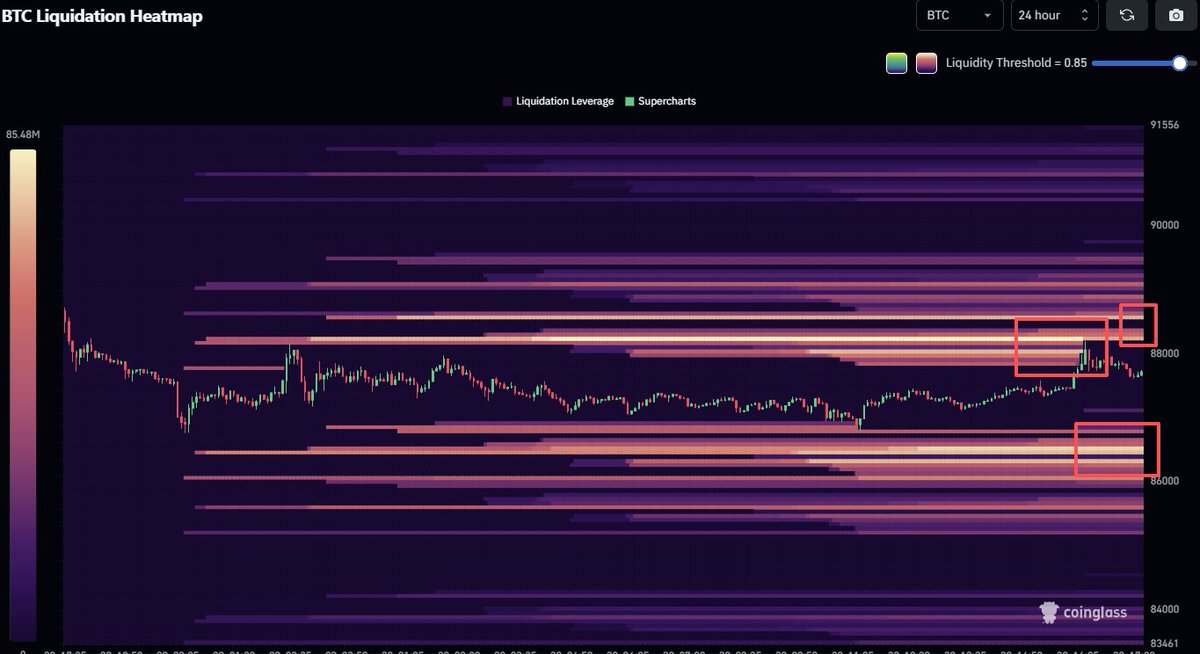
Task: Click the 91556 price axis label
Action: 1166,126
